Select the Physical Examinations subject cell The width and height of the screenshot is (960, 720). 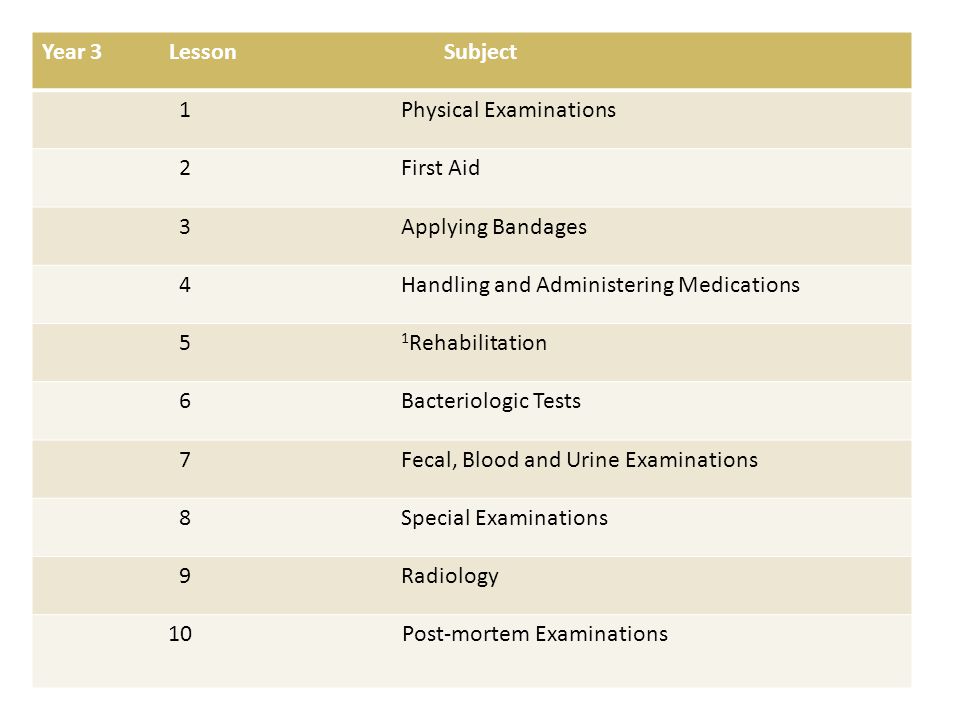point(508,110)
